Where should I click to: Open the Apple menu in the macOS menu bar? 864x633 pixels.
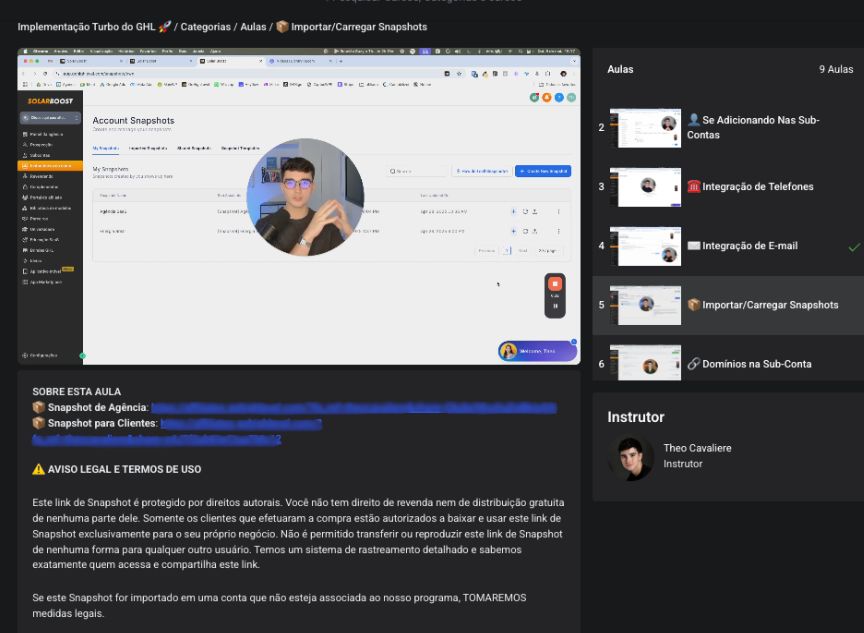pyautogui.click(x=26, y=51)
